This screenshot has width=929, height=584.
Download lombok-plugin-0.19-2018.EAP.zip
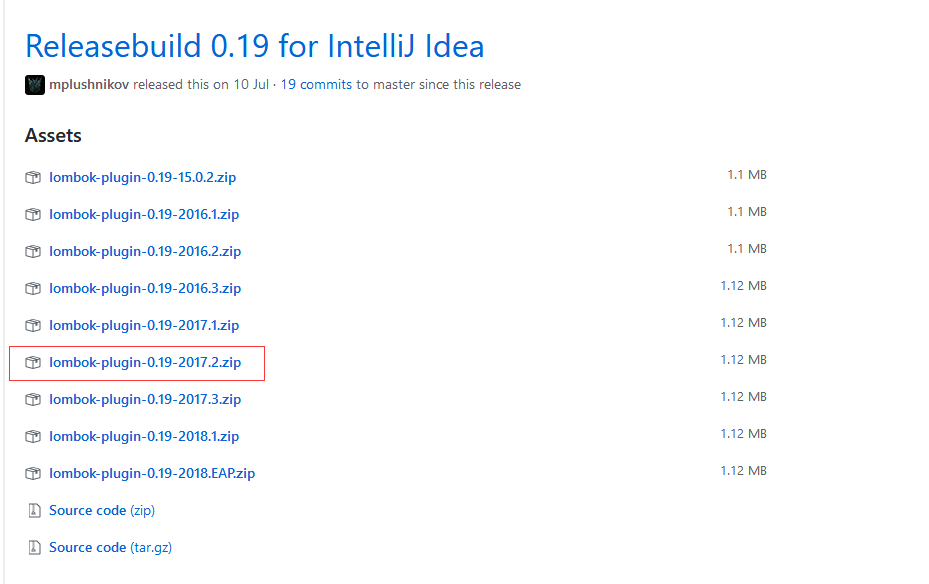point(152,474)
